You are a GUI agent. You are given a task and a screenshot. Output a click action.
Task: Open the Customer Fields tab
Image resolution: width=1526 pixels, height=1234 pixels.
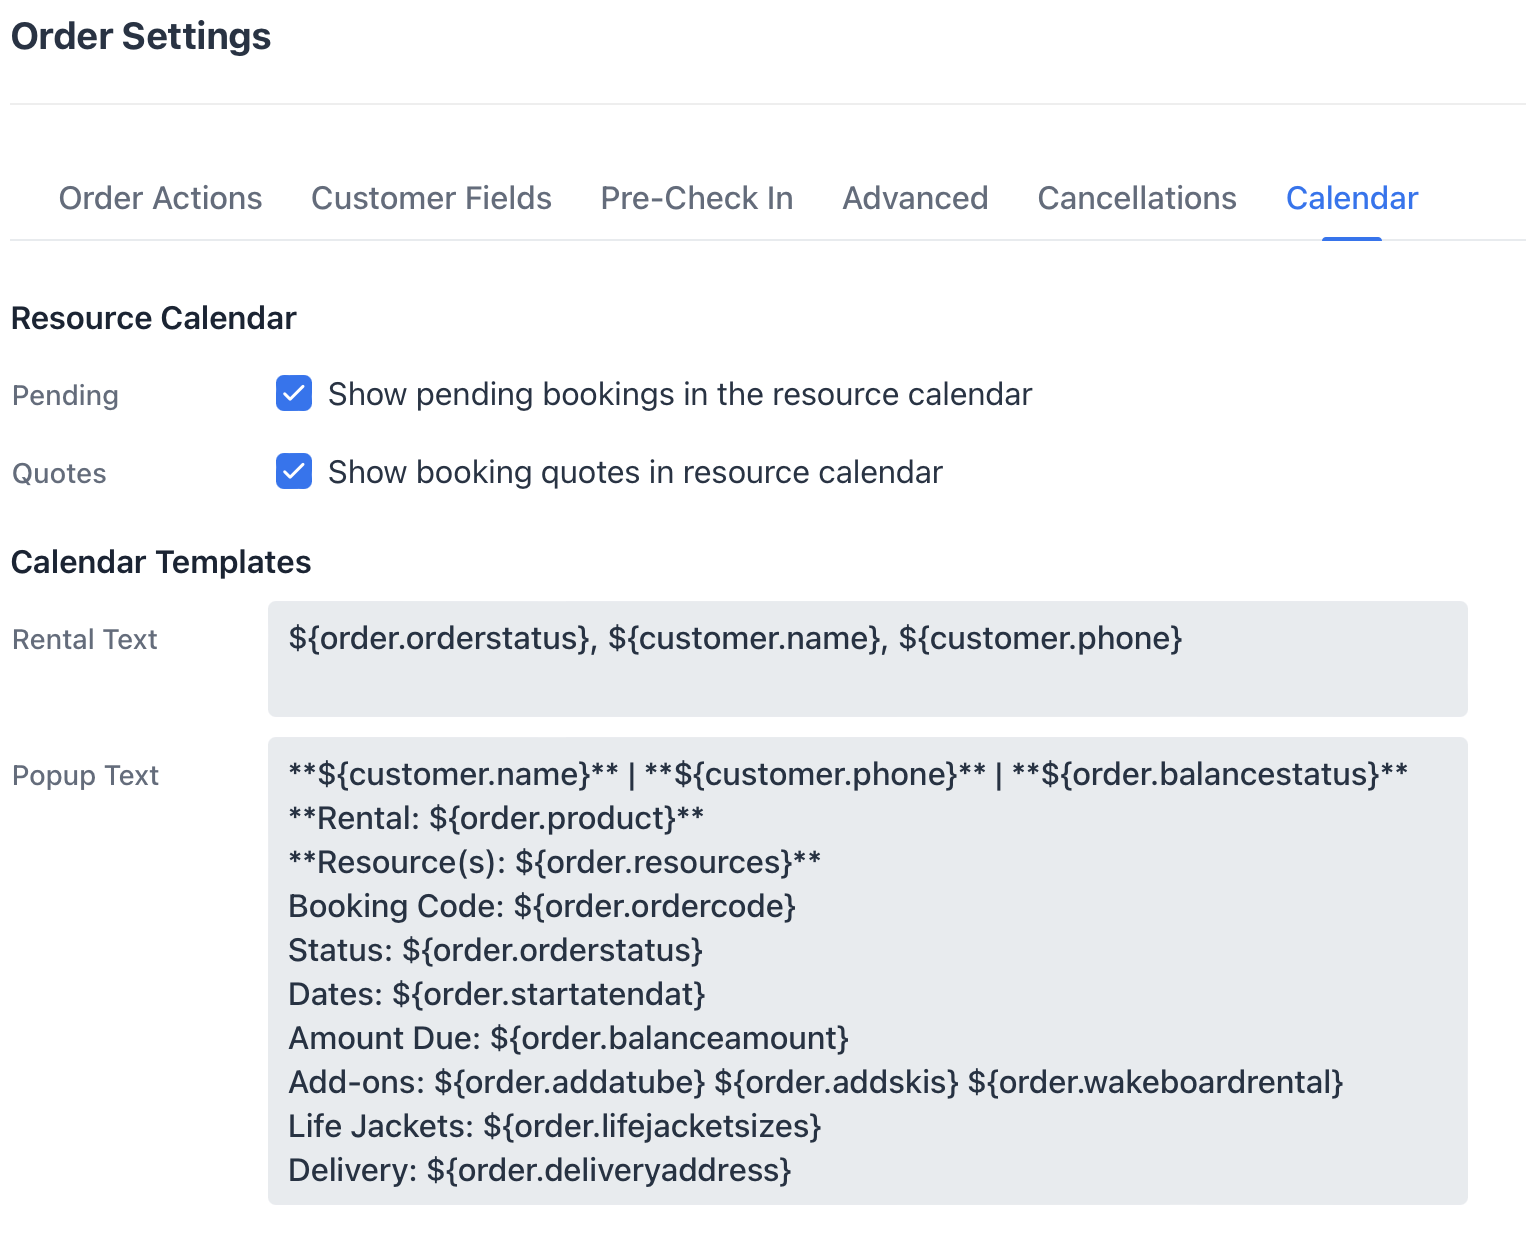(431, 198)
